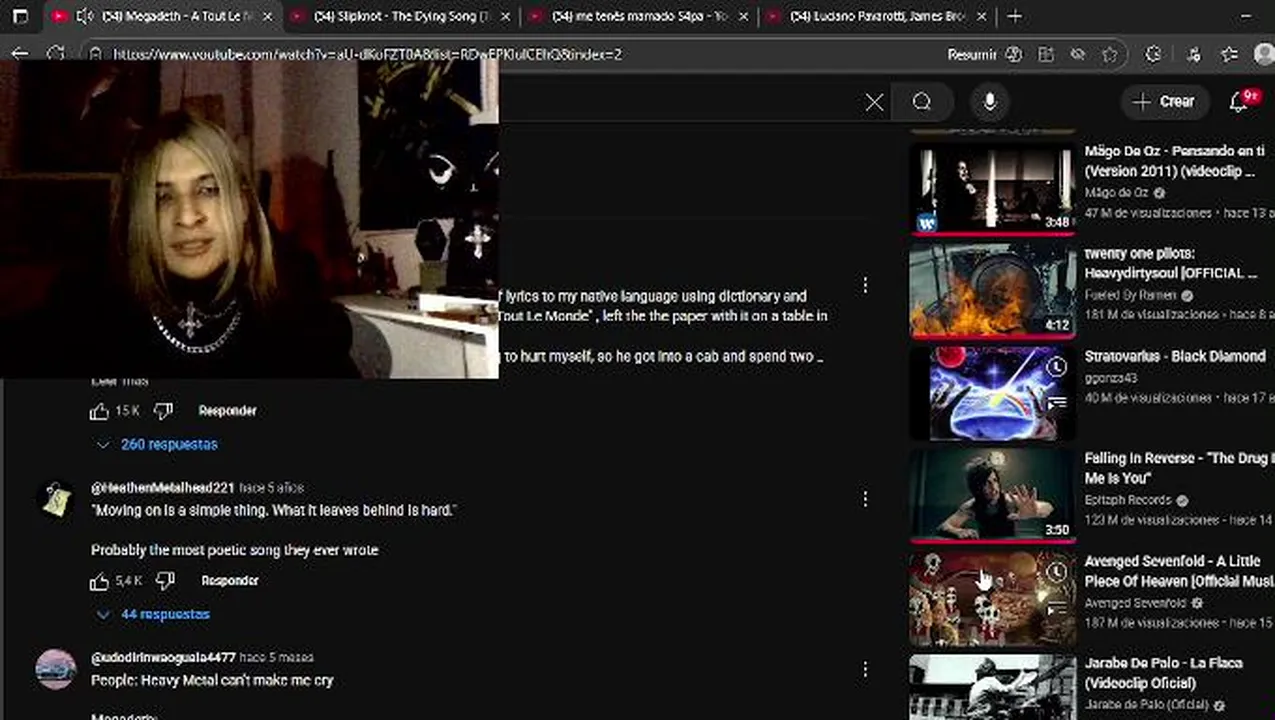Open browser extensions icon

coord(1153,54)
